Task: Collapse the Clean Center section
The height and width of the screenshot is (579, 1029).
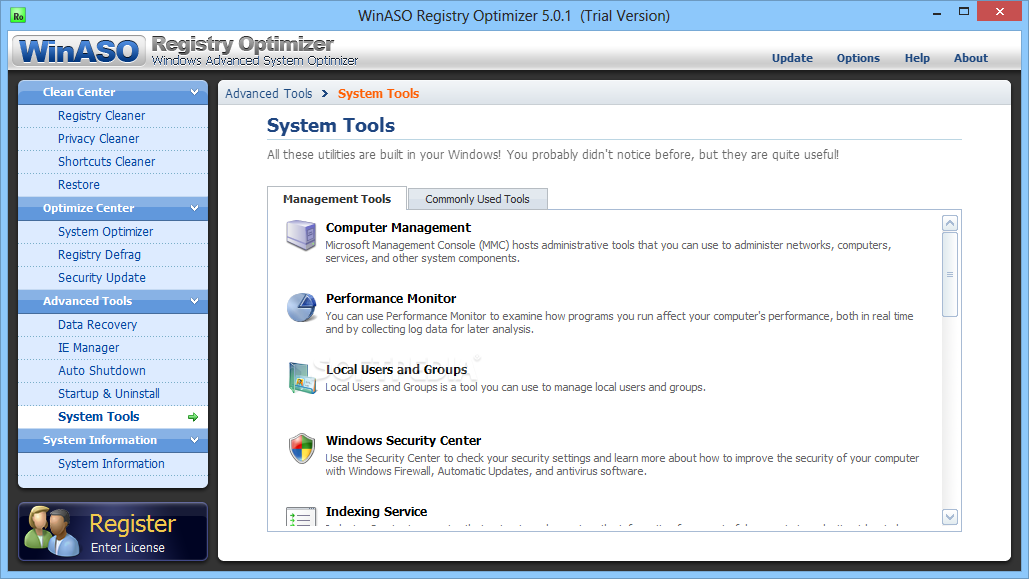Action: pyautogui.click(x=194, y=92)
